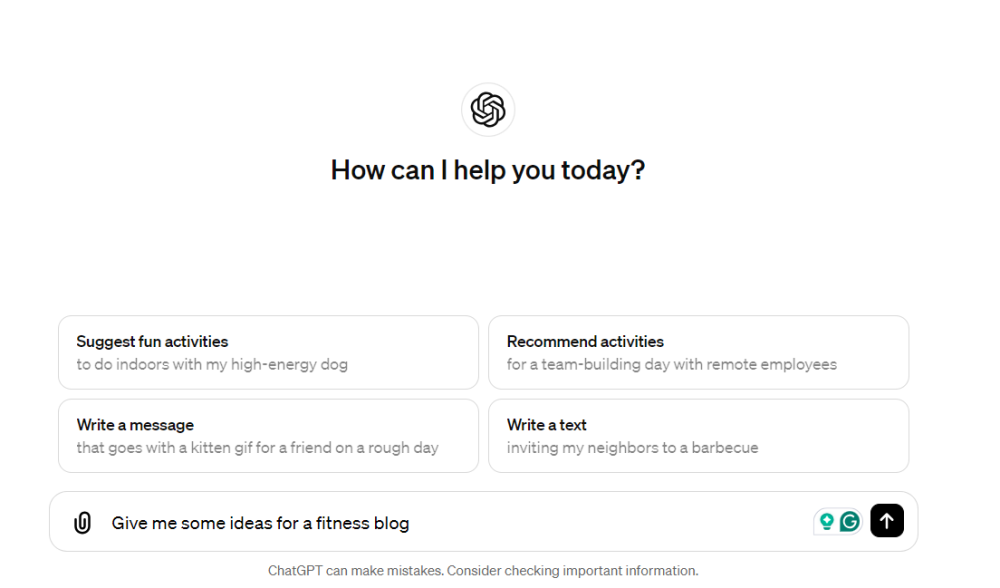Image resolution: width=1000 pixels, height=588 pixels.
Task: Toggle the Grammarly assistant widget pill
Action: 838,520
